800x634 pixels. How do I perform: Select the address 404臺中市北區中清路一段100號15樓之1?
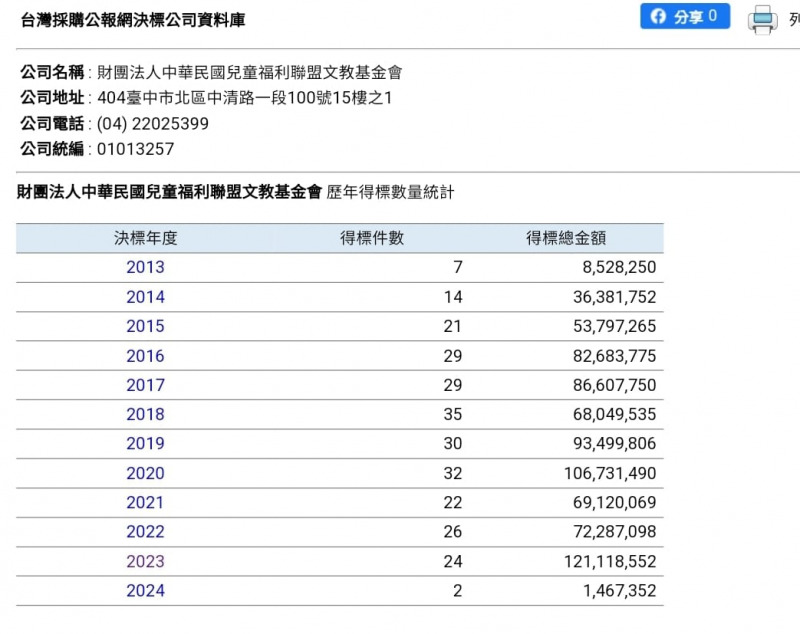245,97
